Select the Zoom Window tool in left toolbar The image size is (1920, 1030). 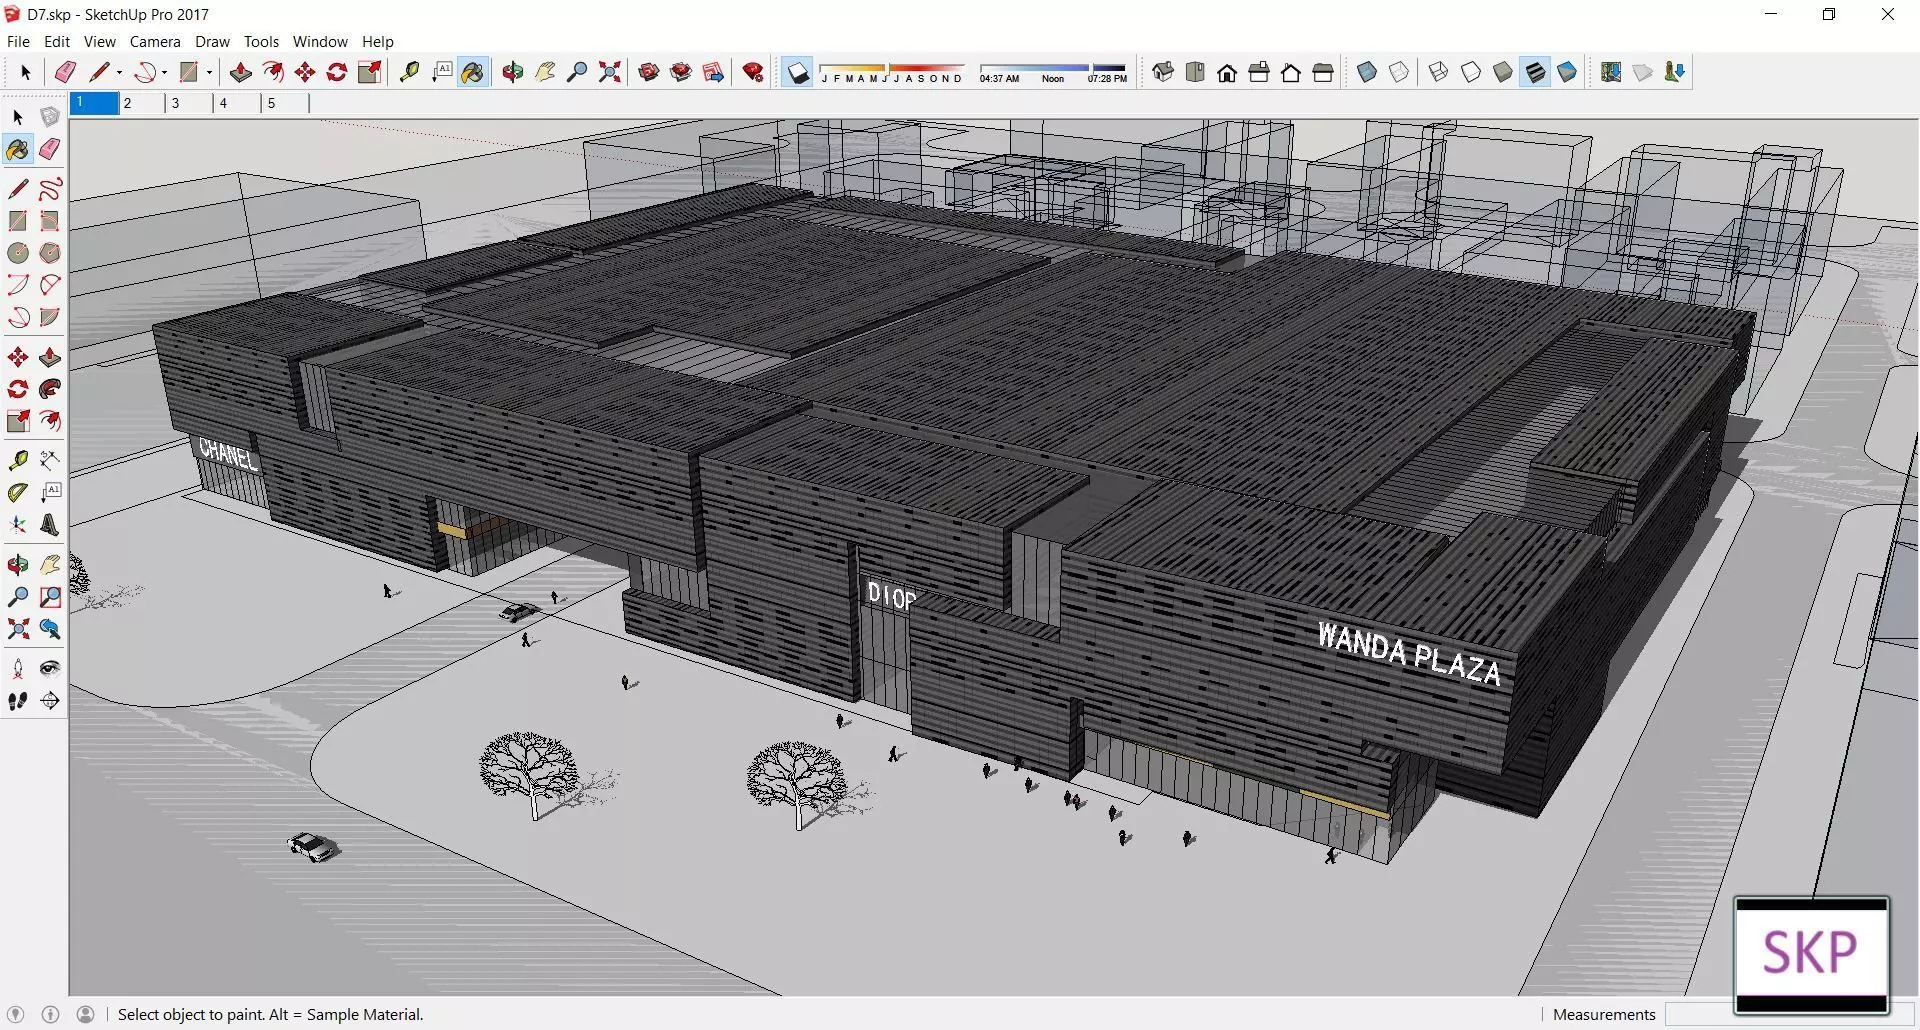[50, 597]
